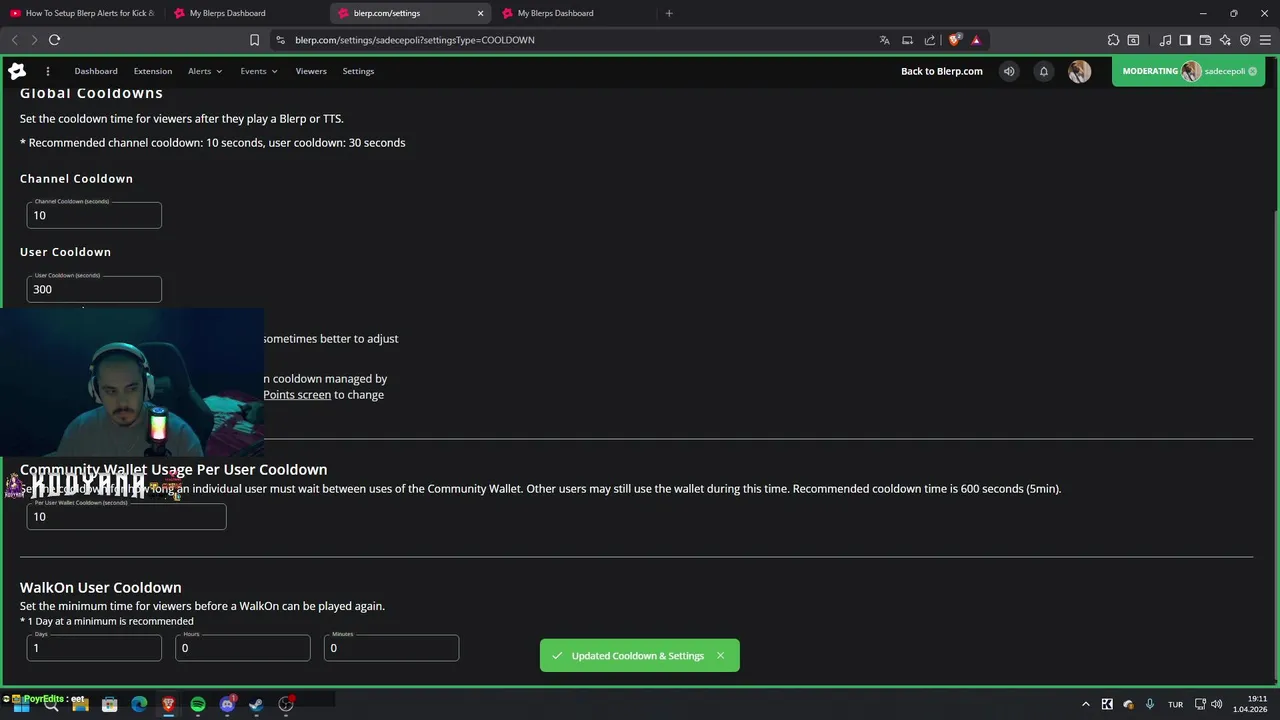Viewport: 1280px width, 720px height.
Task: Open a new browser tab
Action: coord(669,13)
